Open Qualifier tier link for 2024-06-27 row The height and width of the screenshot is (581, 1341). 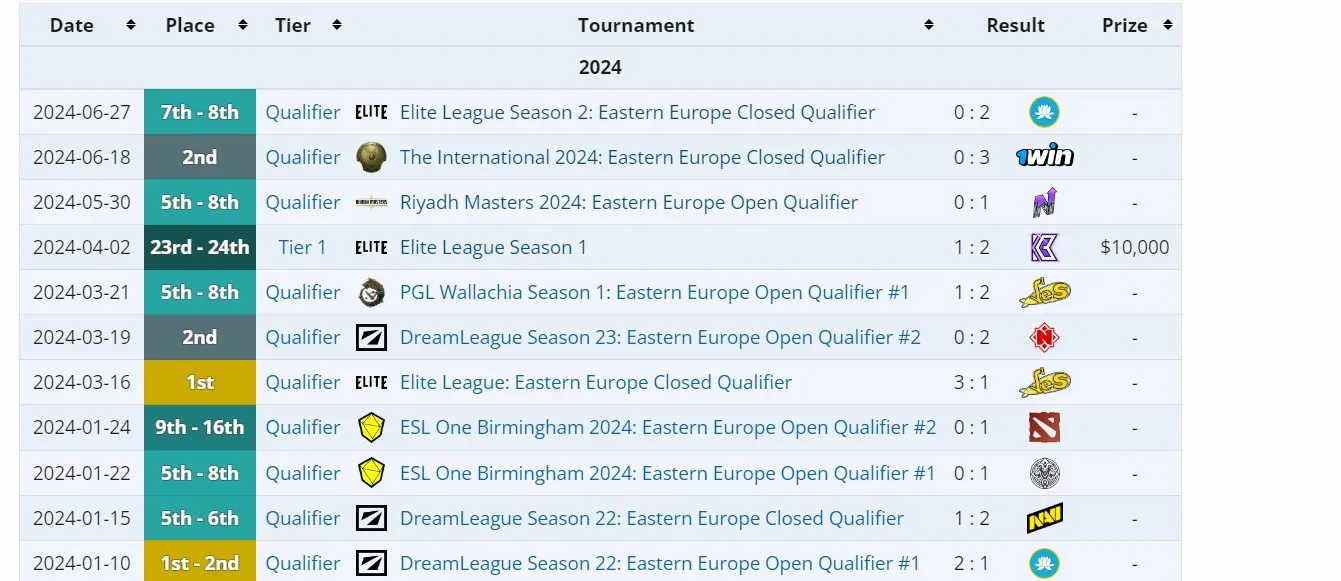pyautogui.click(x=303, y=112)
